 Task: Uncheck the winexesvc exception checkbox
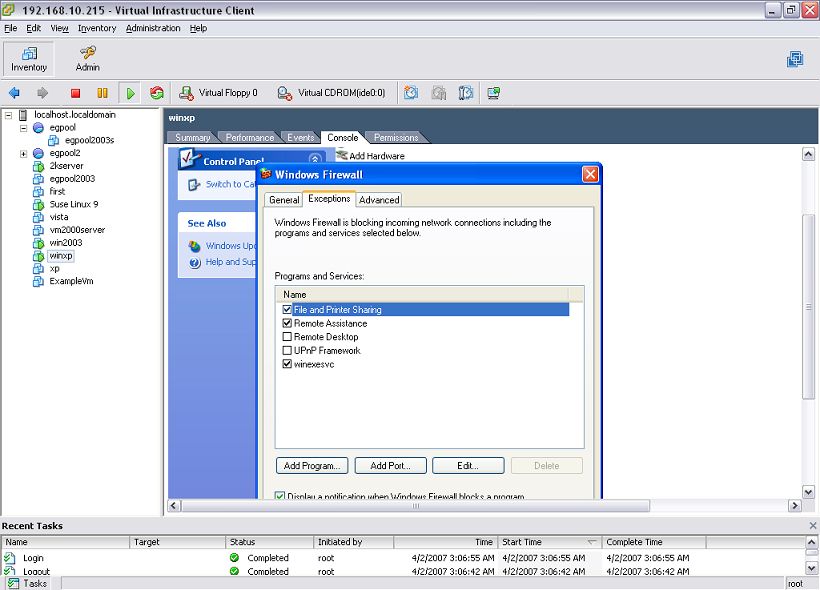pyautogui.click(x=287, y=364)
